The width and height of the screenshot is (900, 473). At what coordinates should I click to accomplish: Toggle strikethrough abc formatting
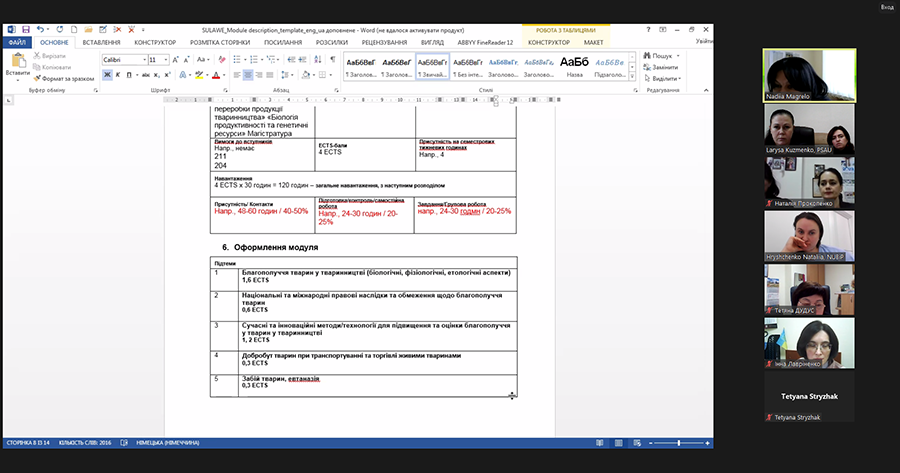point(146,75)
